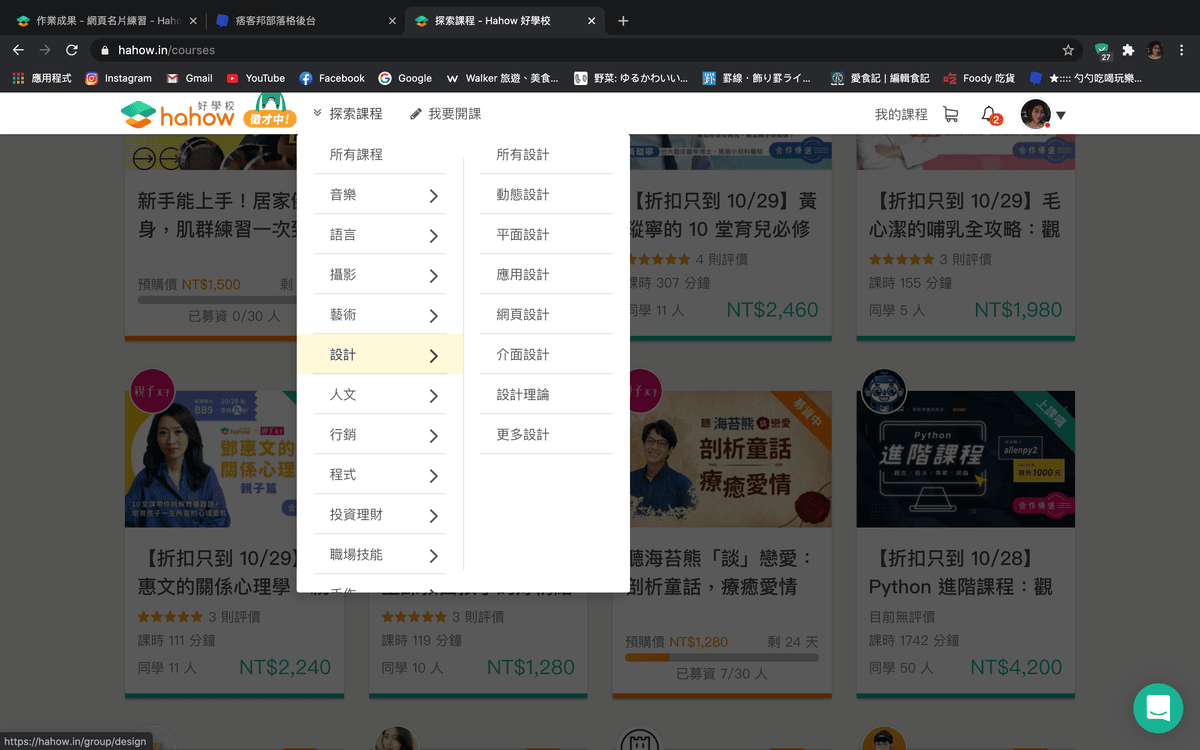Open the Python 進階課程 course thumbnail
Screen dimensions: 1200x750
tap(964, 459)
